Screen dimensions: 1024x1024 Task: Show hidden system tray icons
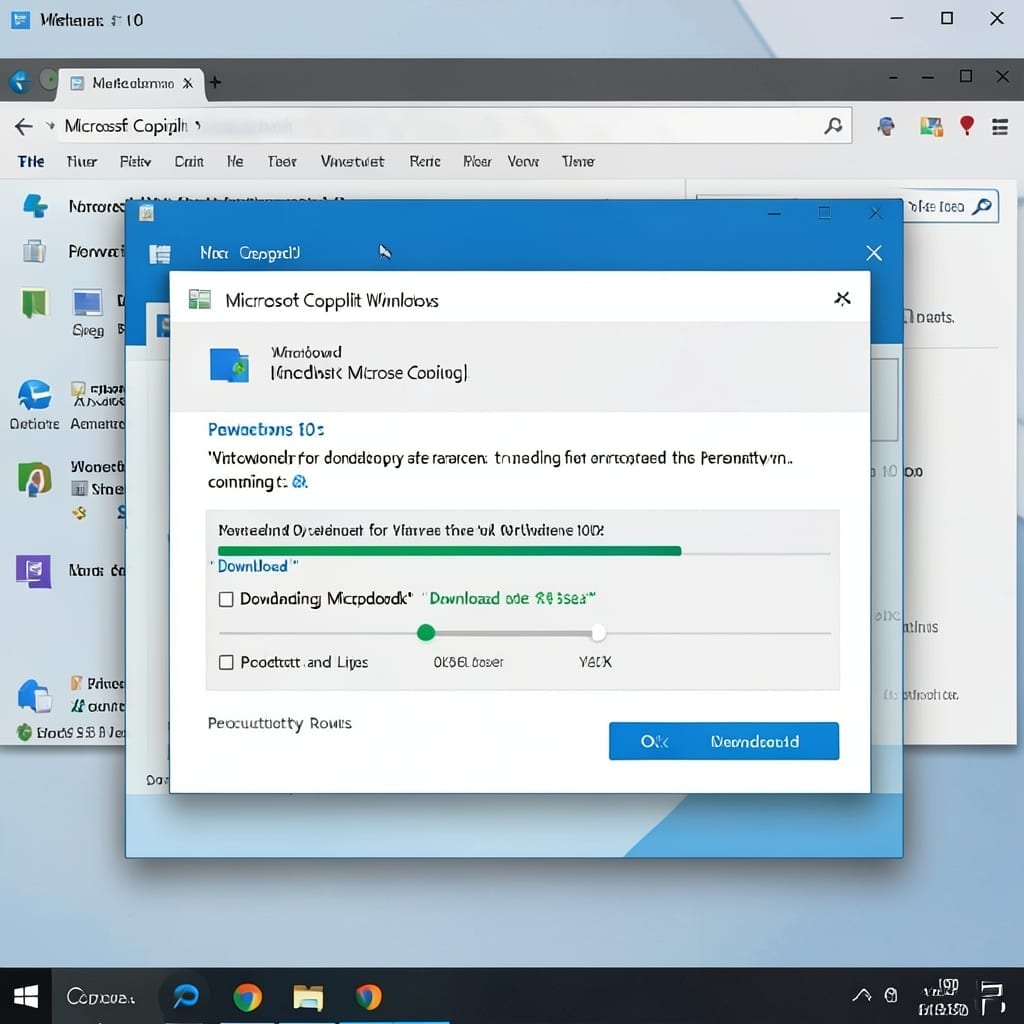[x=862, y=995]
